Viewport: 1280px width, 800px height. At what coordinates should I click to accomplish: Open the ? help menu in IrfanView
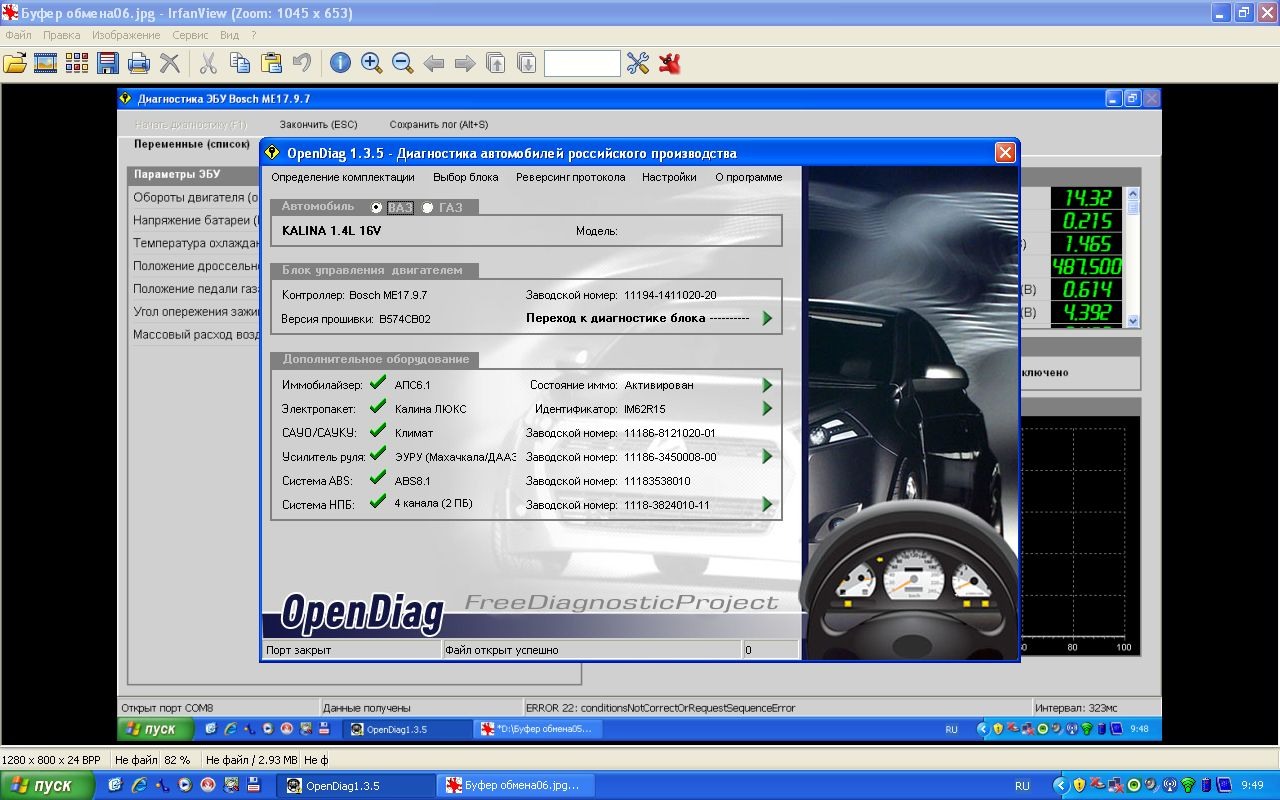254,35
